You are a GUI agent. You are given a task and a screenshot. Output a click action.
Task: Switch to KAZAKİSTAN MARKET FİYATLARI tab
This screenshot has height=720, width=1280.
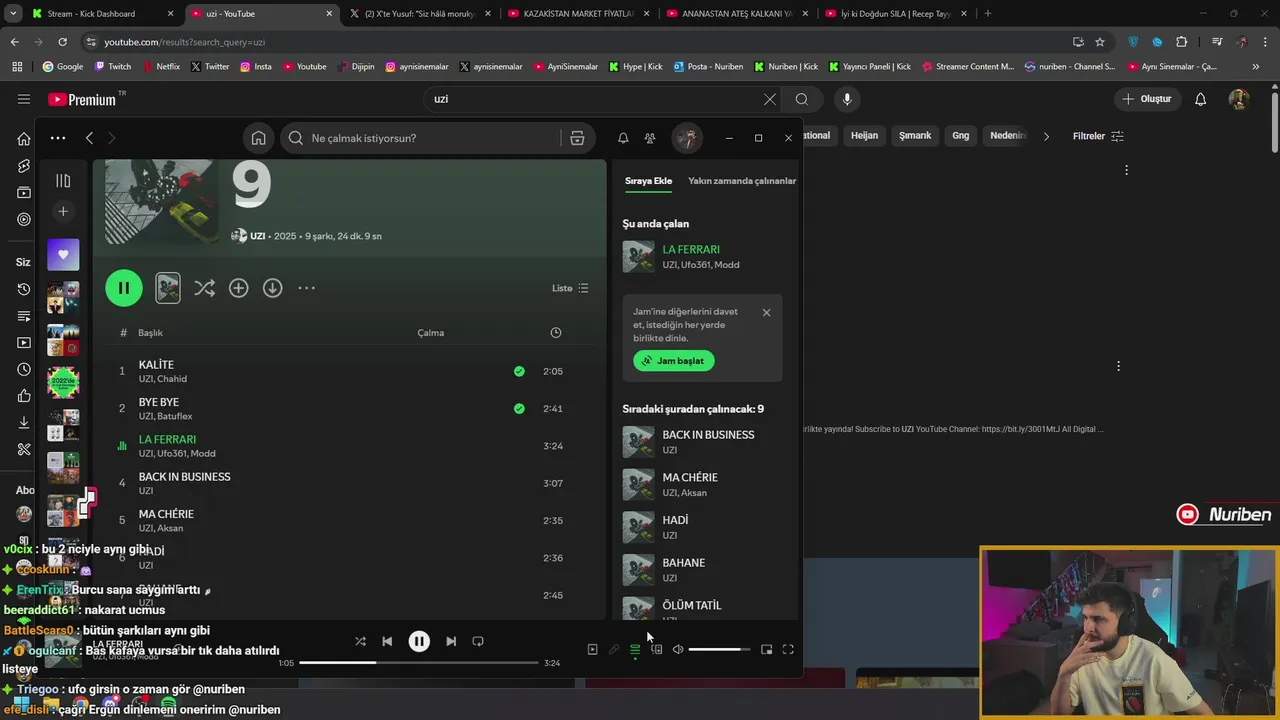[580, 14]
